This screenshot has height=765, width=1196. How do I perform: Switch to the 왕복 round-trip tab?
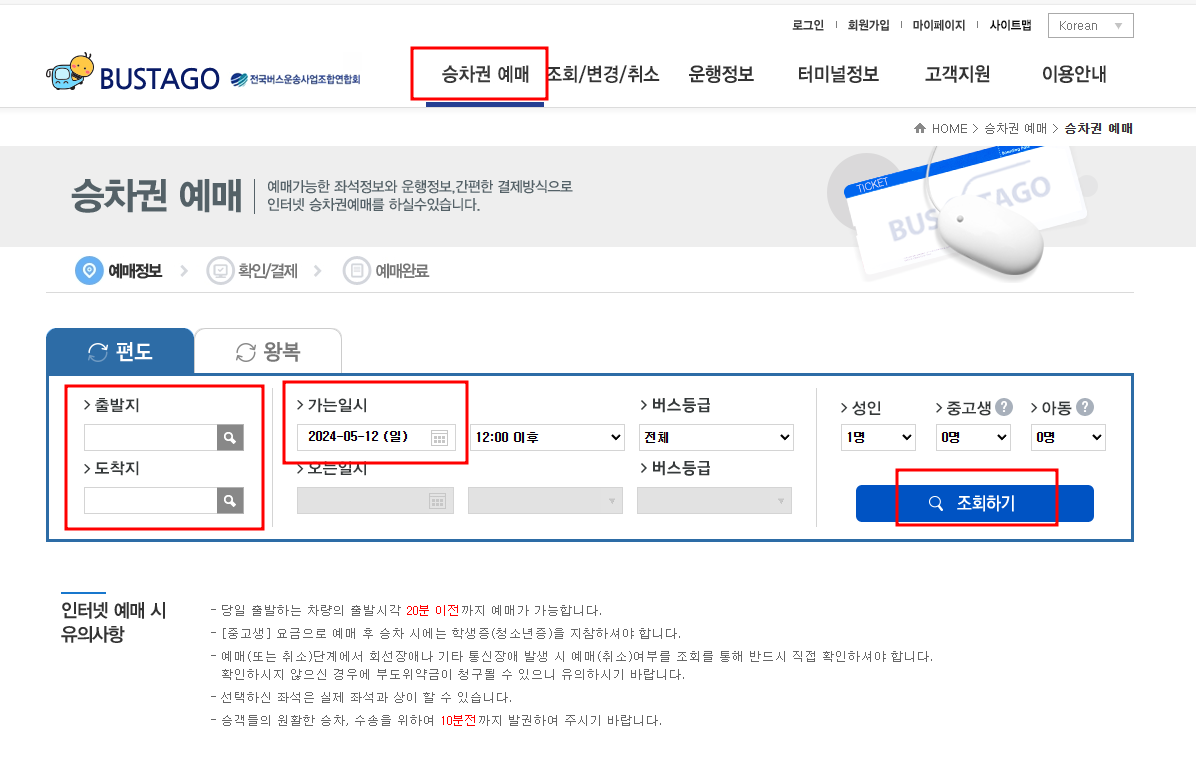point(268,350)
